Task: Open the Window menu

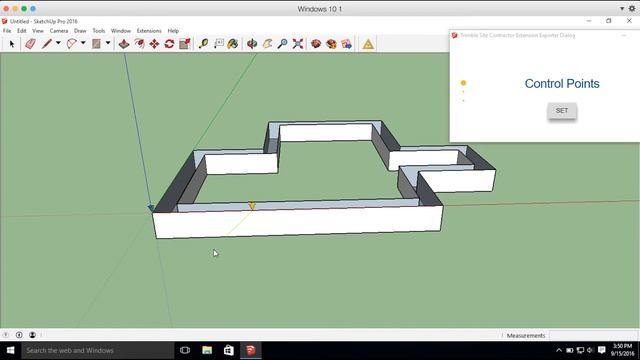Action: point(121,31)
